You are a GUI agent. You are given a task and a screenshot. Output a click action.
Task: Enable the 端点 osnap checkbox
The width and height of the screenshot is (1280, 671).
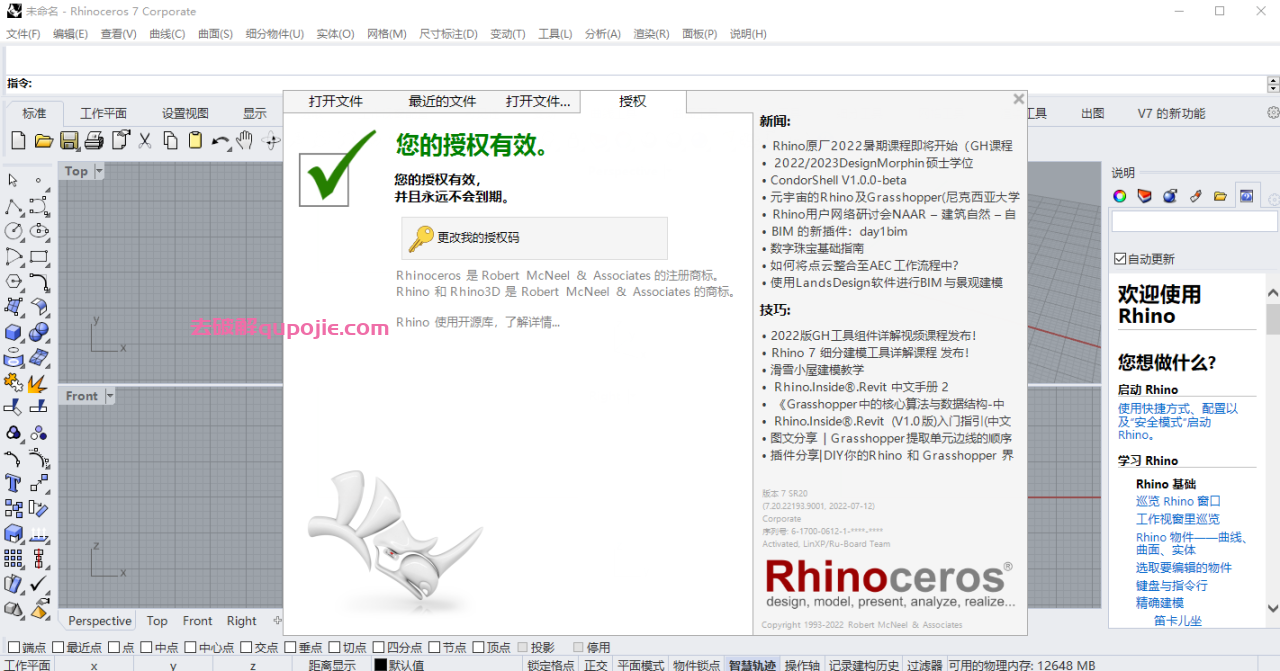(x=13, y=648)
